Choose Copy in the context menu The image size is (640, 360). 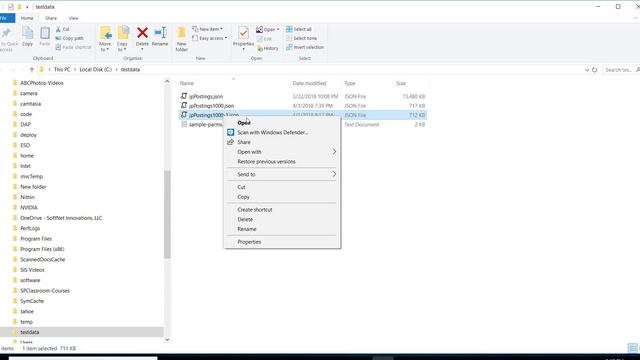[x=282, y=197]
